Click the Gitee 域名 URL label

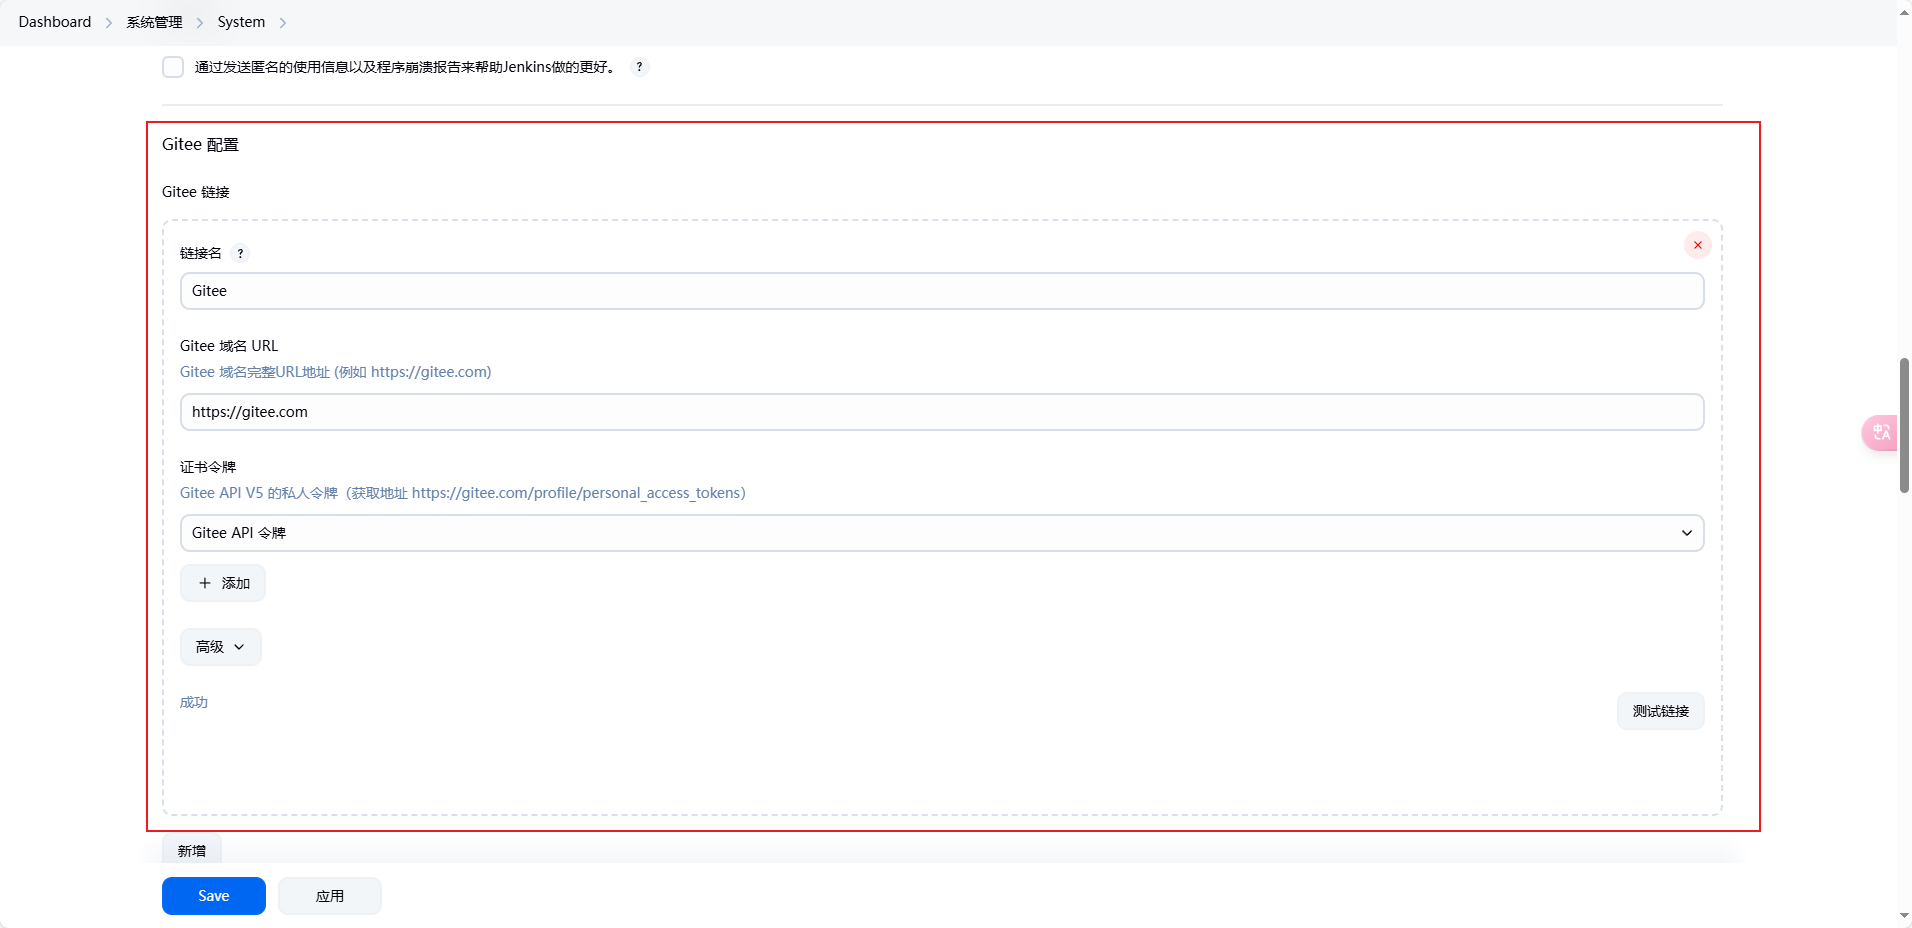pyautogui.click(x=229, y=346)
